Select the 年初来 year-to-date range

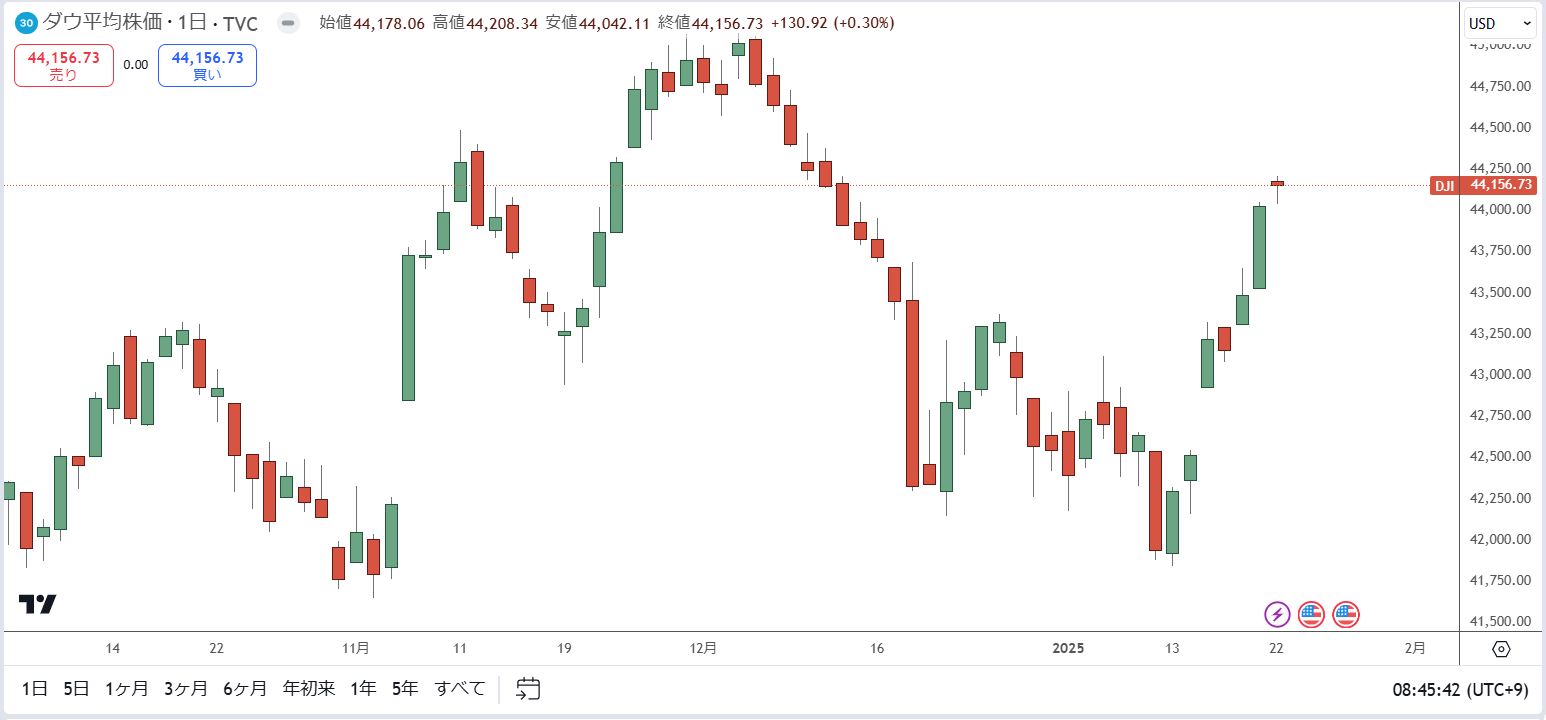tap(309, 688)
